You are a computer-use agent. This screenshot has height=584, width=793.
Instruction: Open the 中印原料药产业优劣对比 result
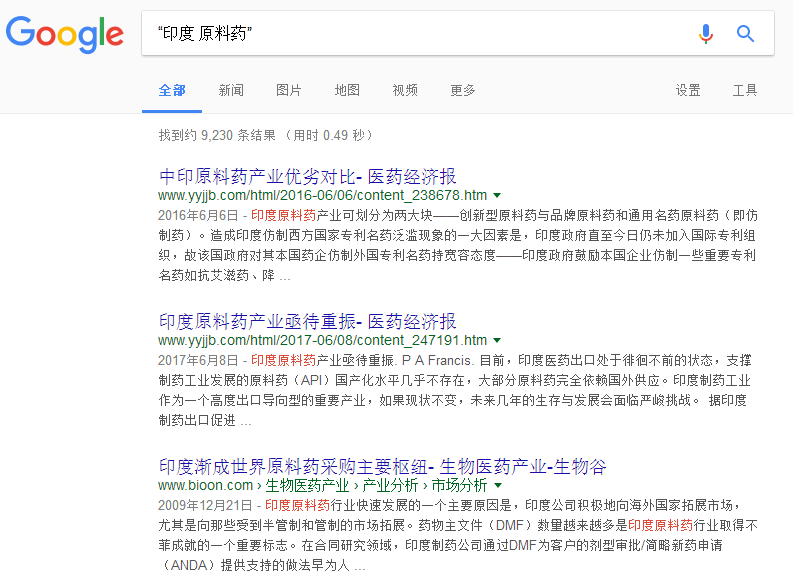[x=307, y=177]
